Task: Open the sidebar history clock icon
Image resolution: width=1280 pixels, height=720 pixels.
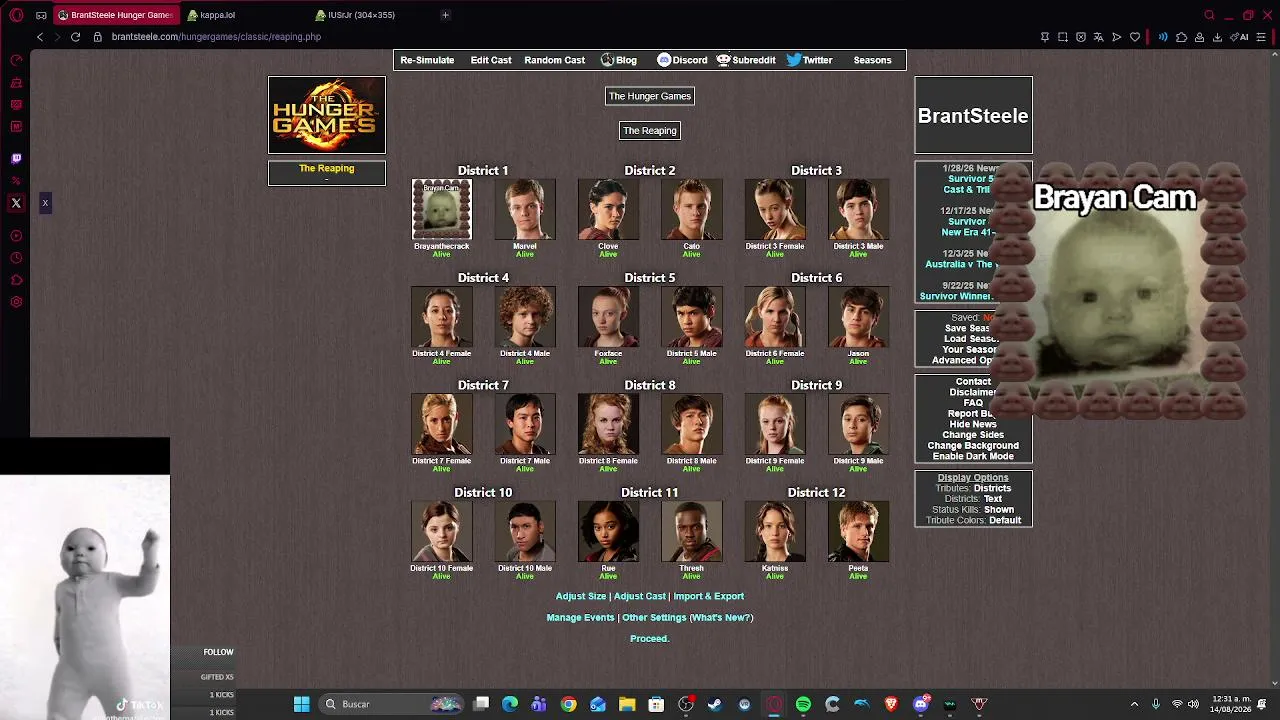Action: click(x=16, y=258)
